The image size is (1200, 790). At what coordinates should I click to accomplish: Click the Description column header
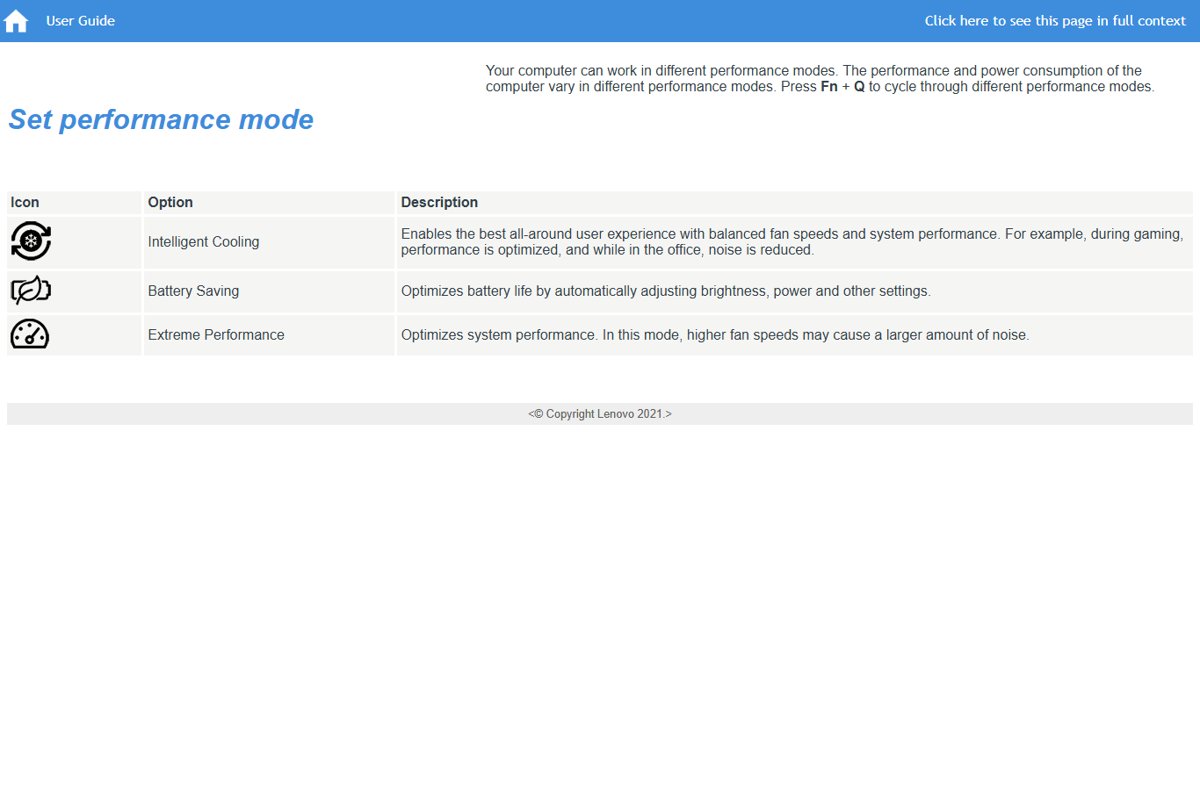click(x=439, y=202)
